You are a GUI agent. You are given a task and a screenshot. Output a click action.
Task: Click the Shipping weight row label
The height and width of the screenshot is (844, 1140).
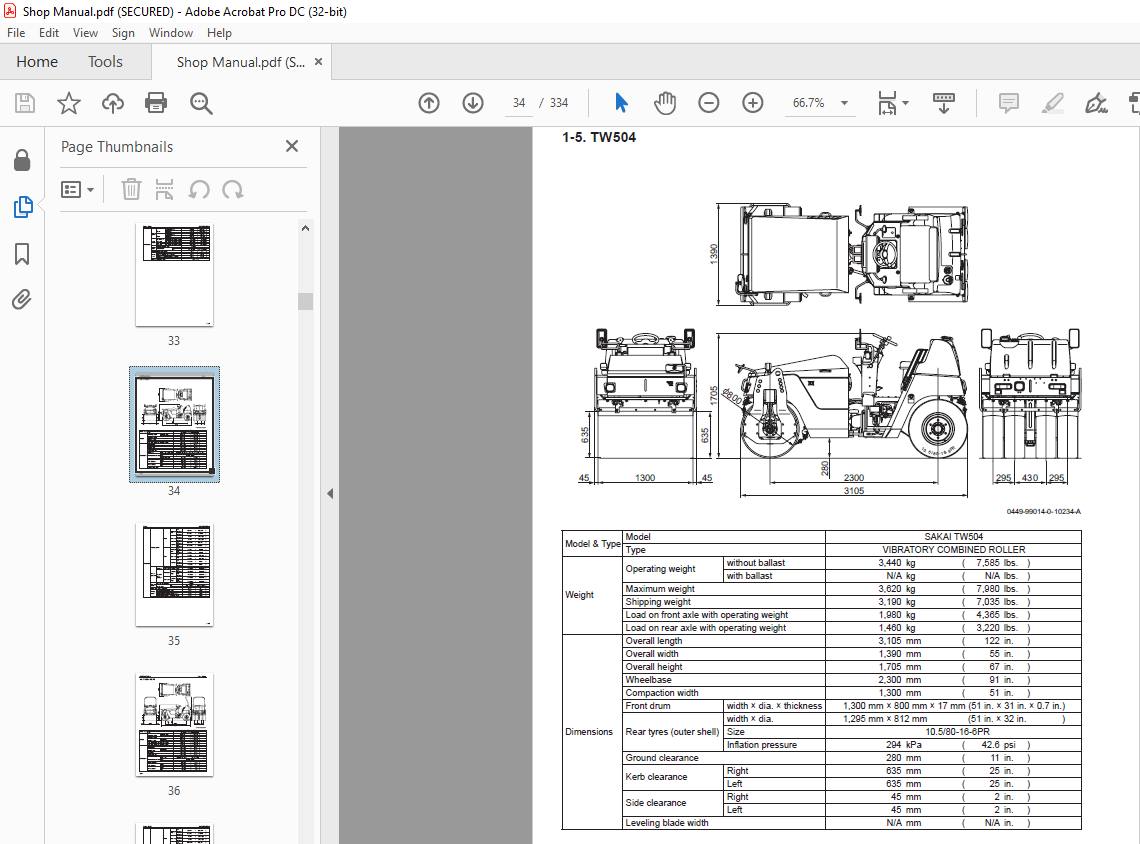click(658, 602)
